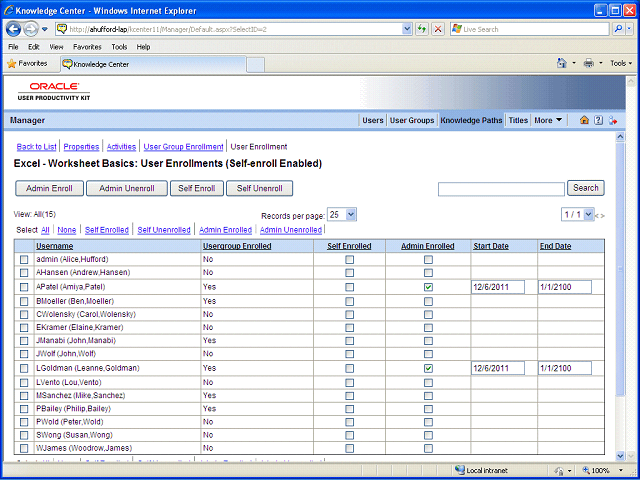Click the Log out icon

(x=612, y=120)
